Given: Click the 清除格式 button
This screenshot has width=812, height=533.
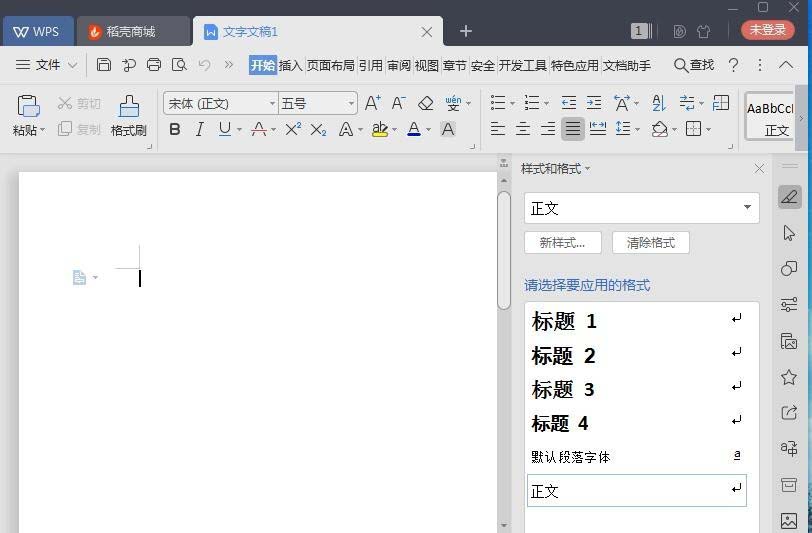Looking at the screenshot, I should pyautogui.click(x=650, y=243).
